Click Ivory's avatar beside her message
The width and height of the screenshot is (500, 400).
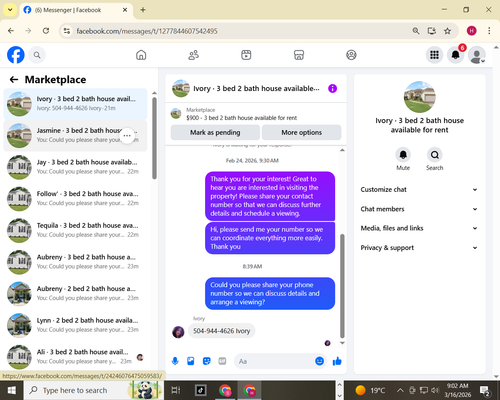click(x=178, y=332)
